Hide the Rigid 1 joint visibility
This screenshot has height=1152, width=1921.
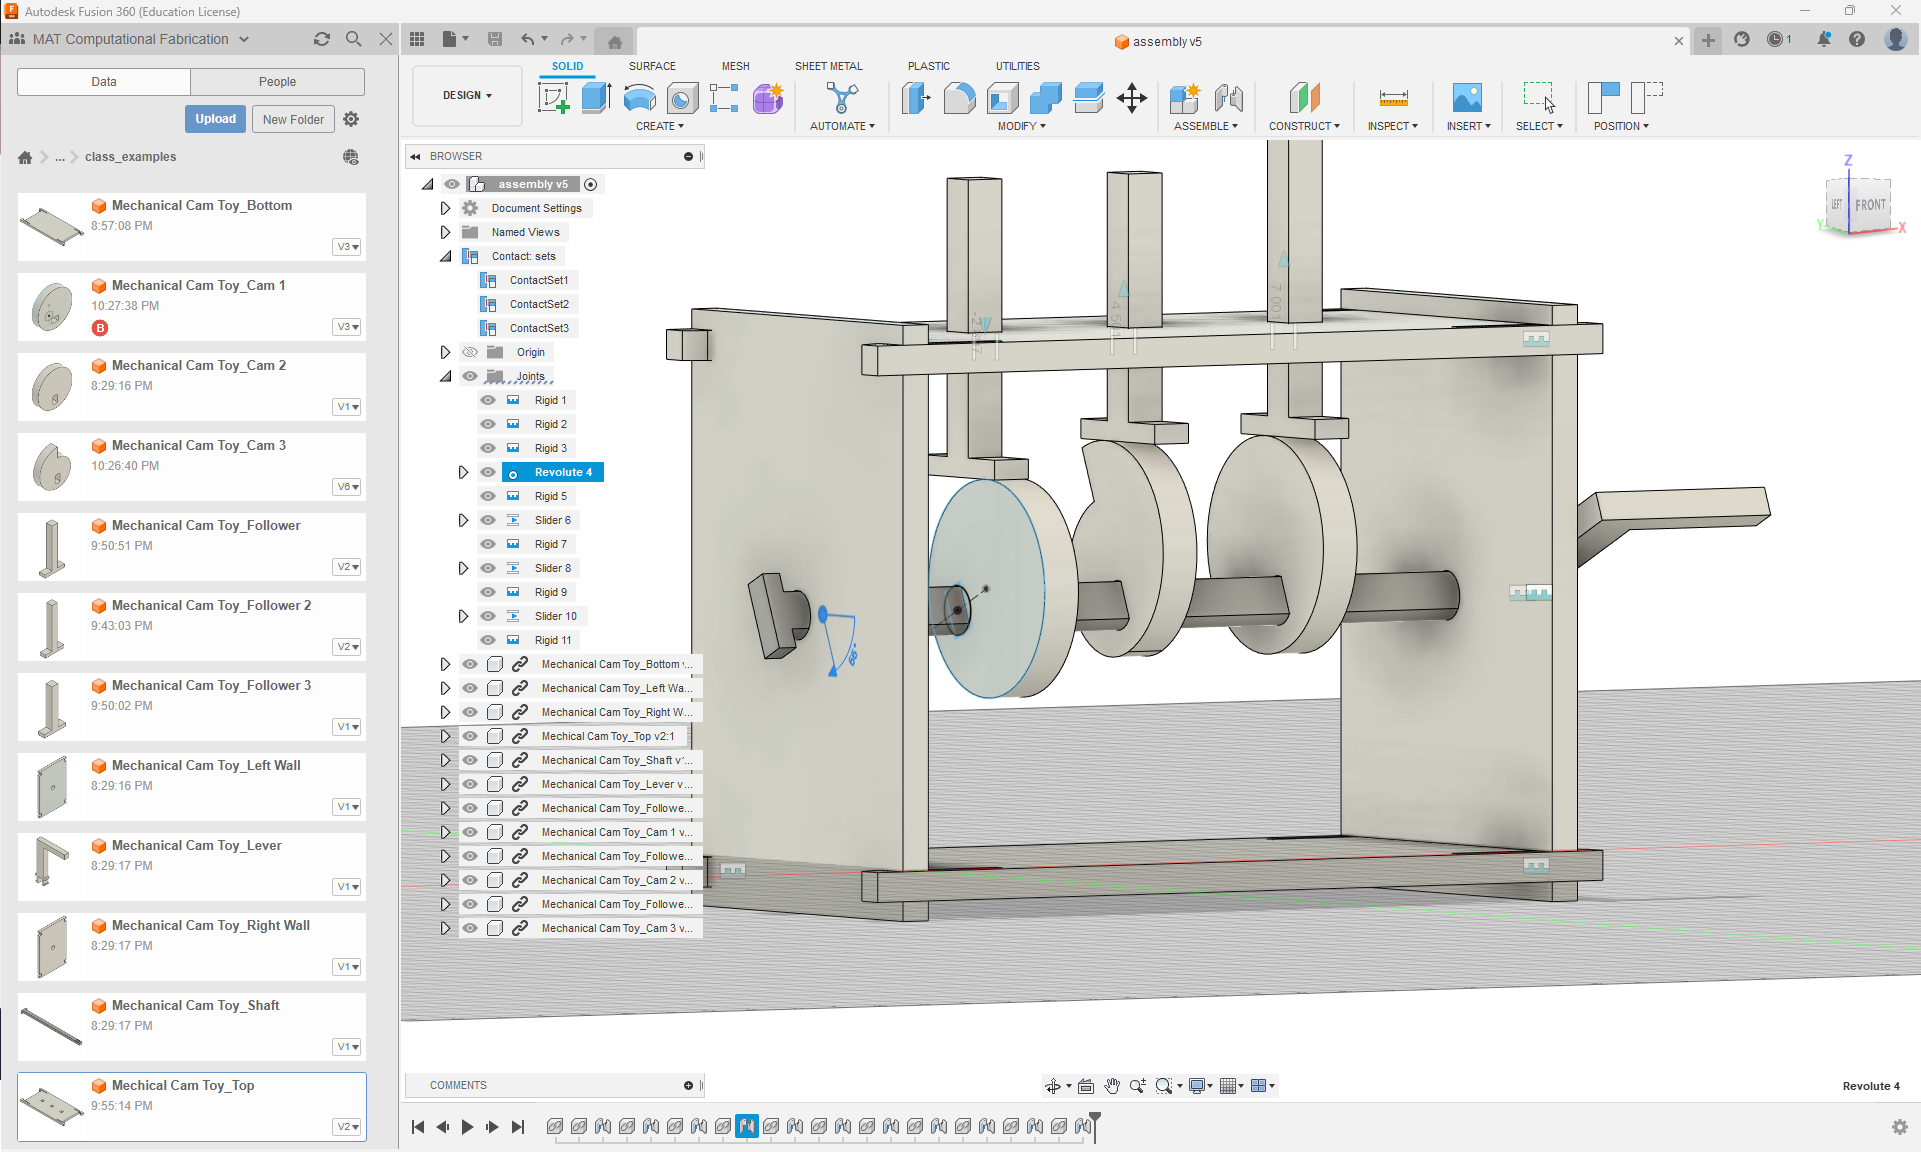(x=488, y=400)
